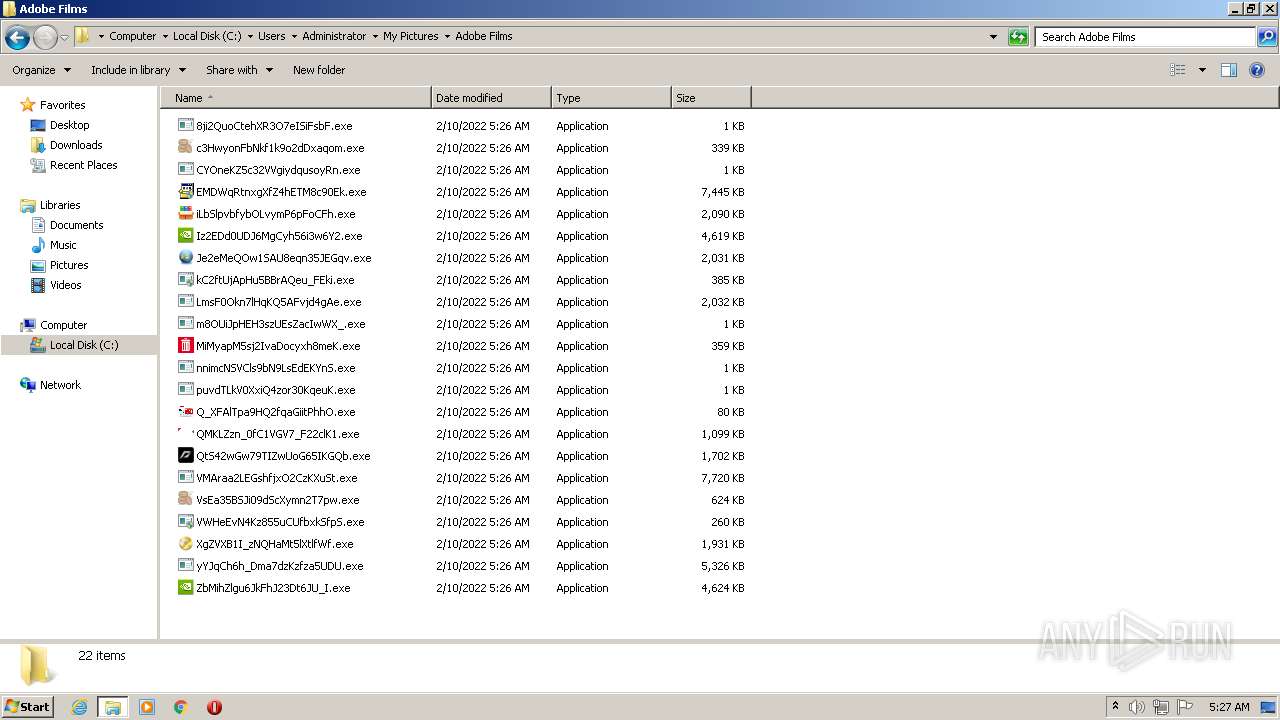Go to My Pictures in the breadcrumb

[410, 36]
